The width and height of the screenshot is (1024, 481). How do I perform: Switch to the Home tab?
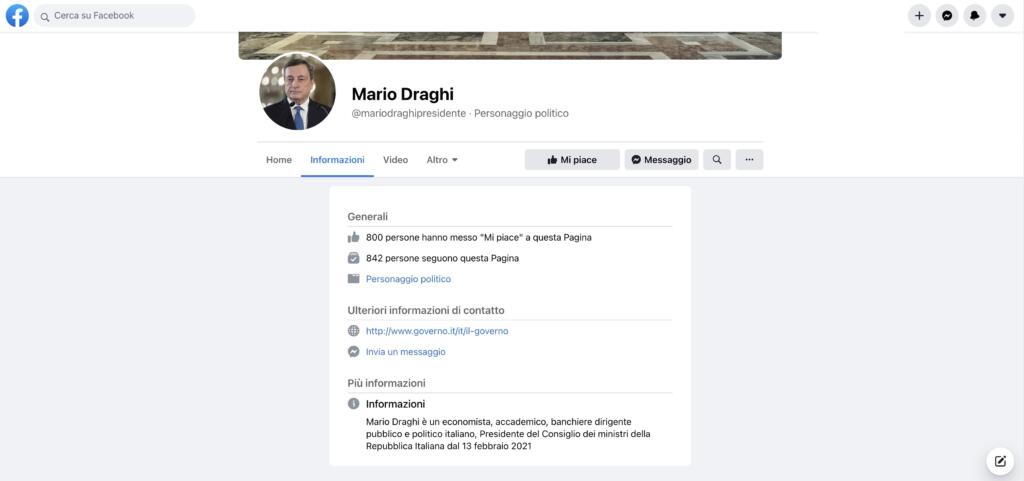coord(279,160)
